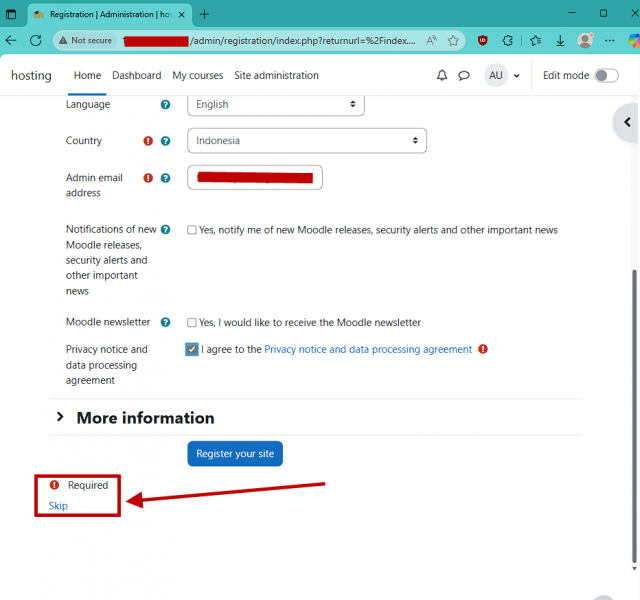Open the AU user avatar menu
The width and height of the screenshot is (640, 600).
click(x=496, y=75)
